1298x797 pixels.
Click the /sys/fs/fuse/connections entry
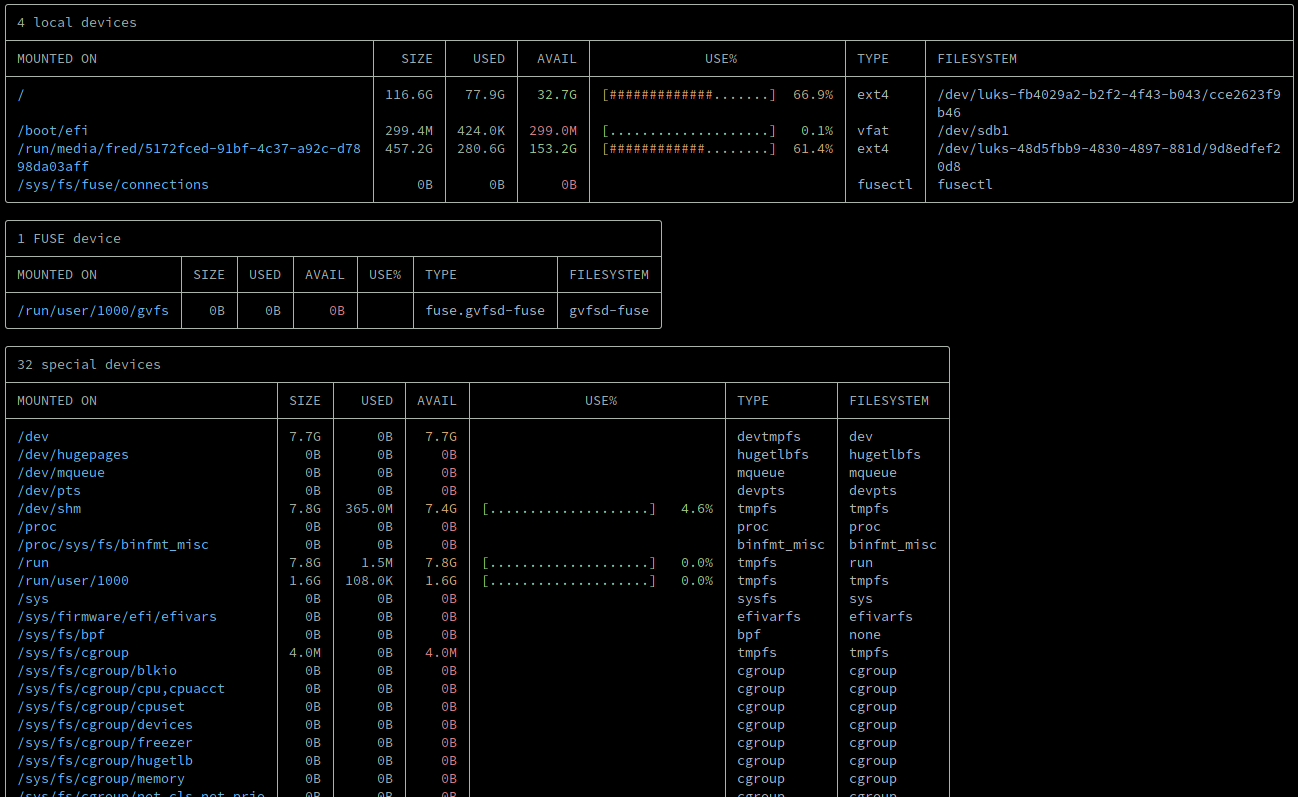click(113, 184)
